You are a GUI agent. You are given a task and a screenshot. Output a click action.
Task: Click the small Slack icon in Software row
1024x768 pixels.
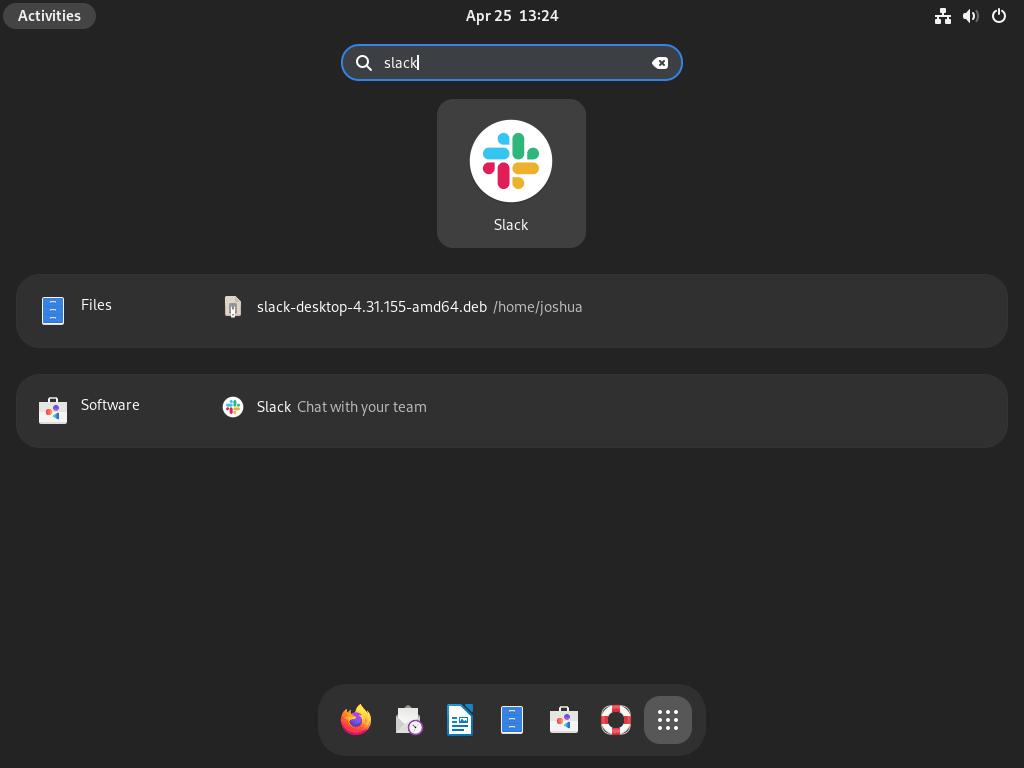pos(232,407)
